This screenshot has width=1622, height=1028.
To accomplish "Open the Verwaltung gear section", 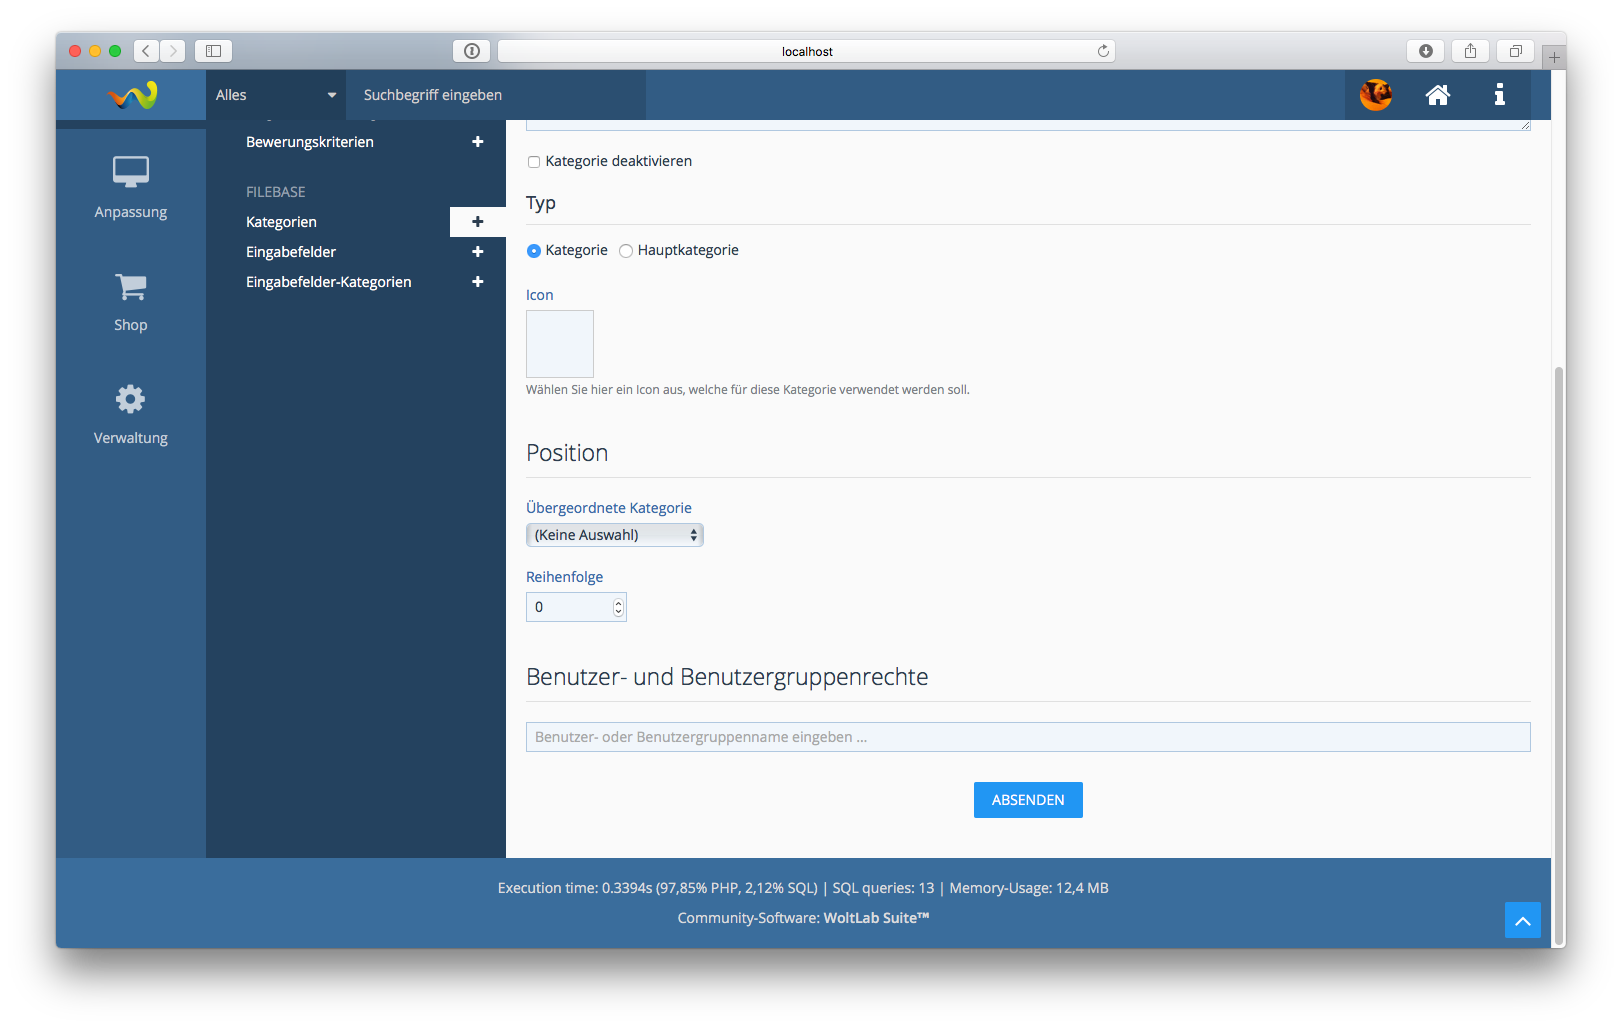I will pyautogui.click(x=131, y=414).
